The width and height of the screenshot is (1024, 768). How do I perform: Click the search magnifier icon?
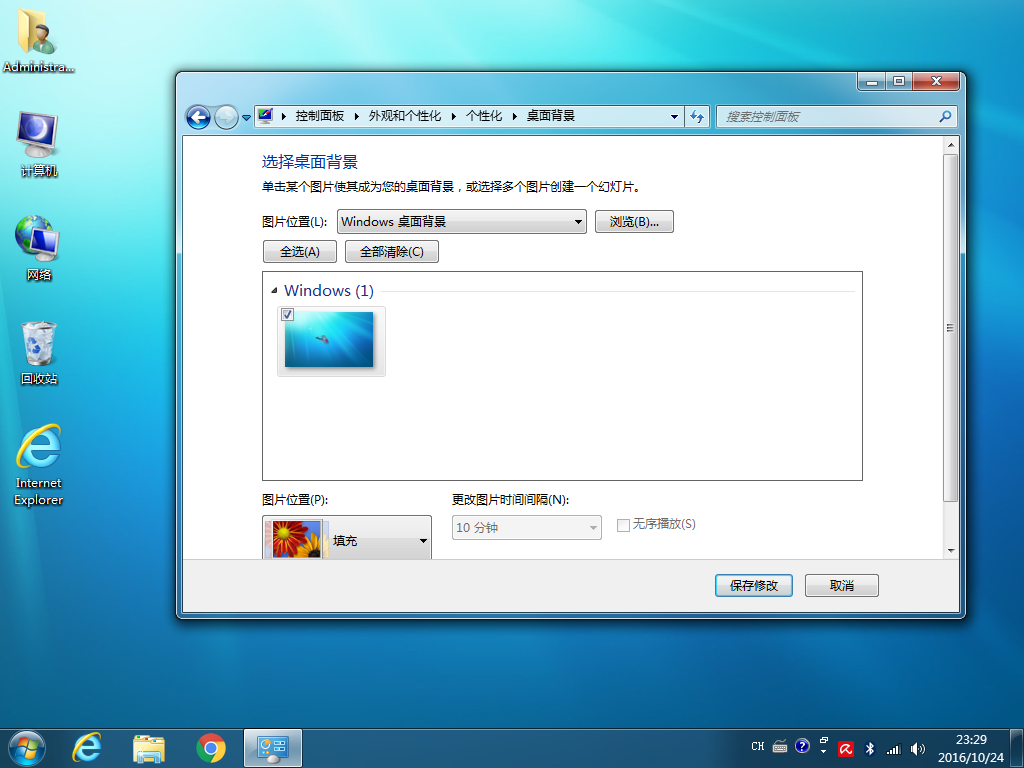click(x=944, y=116)
